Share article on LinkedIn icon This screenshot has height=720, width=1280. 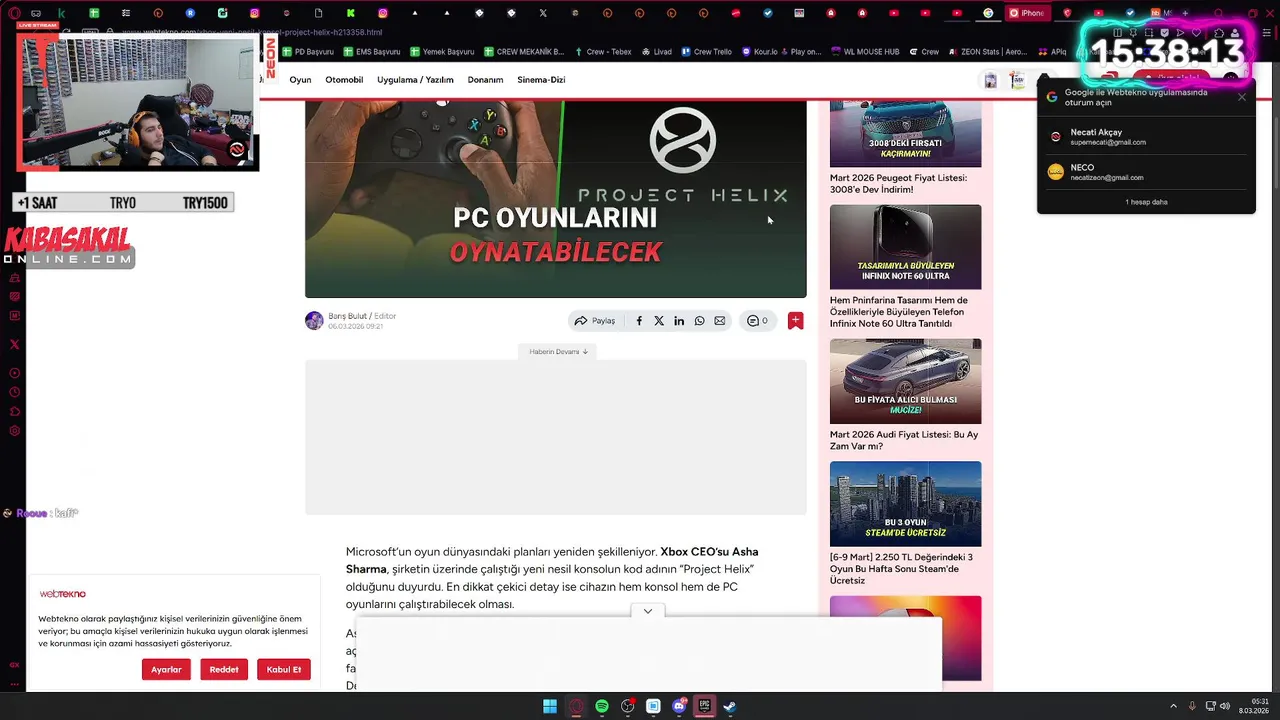click(679, 321)
